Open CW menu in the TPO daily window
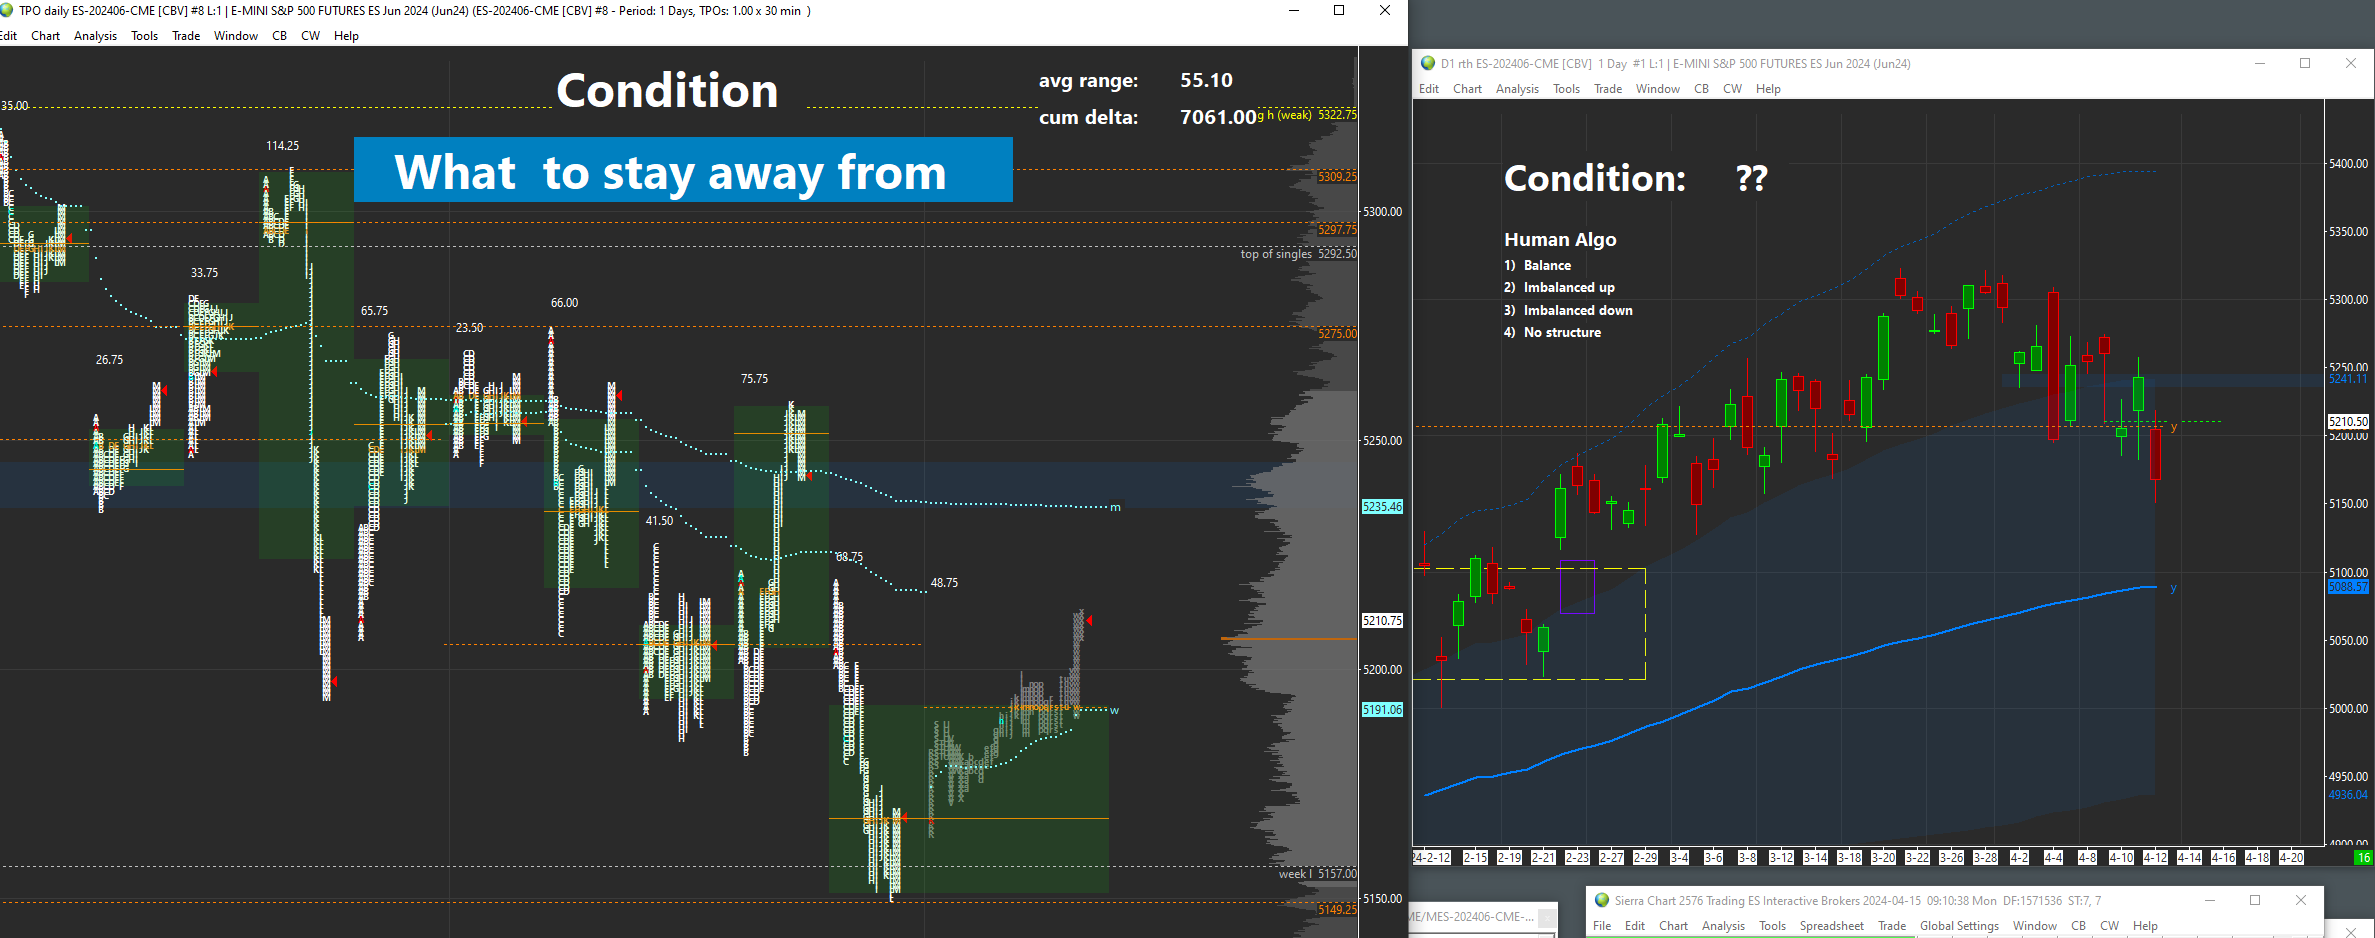Viewport: 2375px width, 938px height. coord(311,36)
